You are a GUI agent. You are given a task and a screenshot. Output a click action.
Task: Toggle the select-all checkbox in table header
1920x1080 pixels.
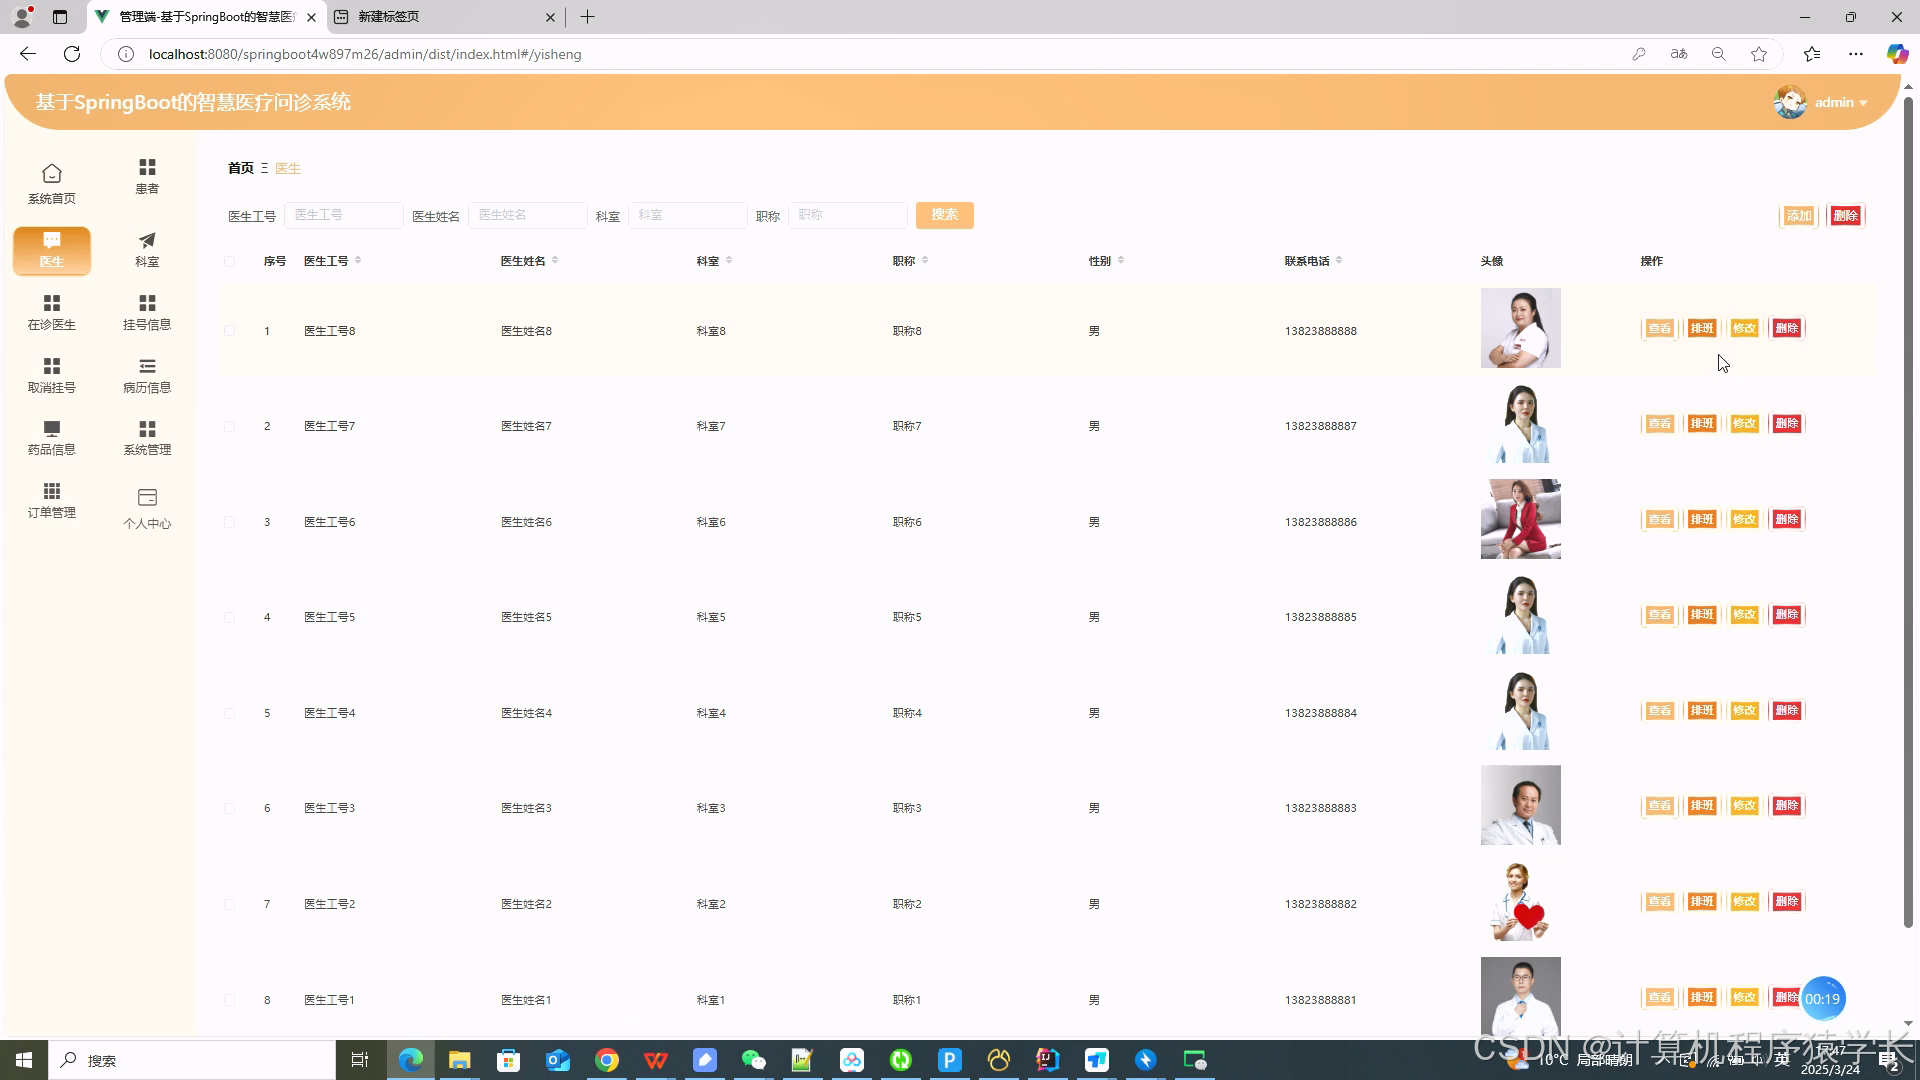(230, 262)
